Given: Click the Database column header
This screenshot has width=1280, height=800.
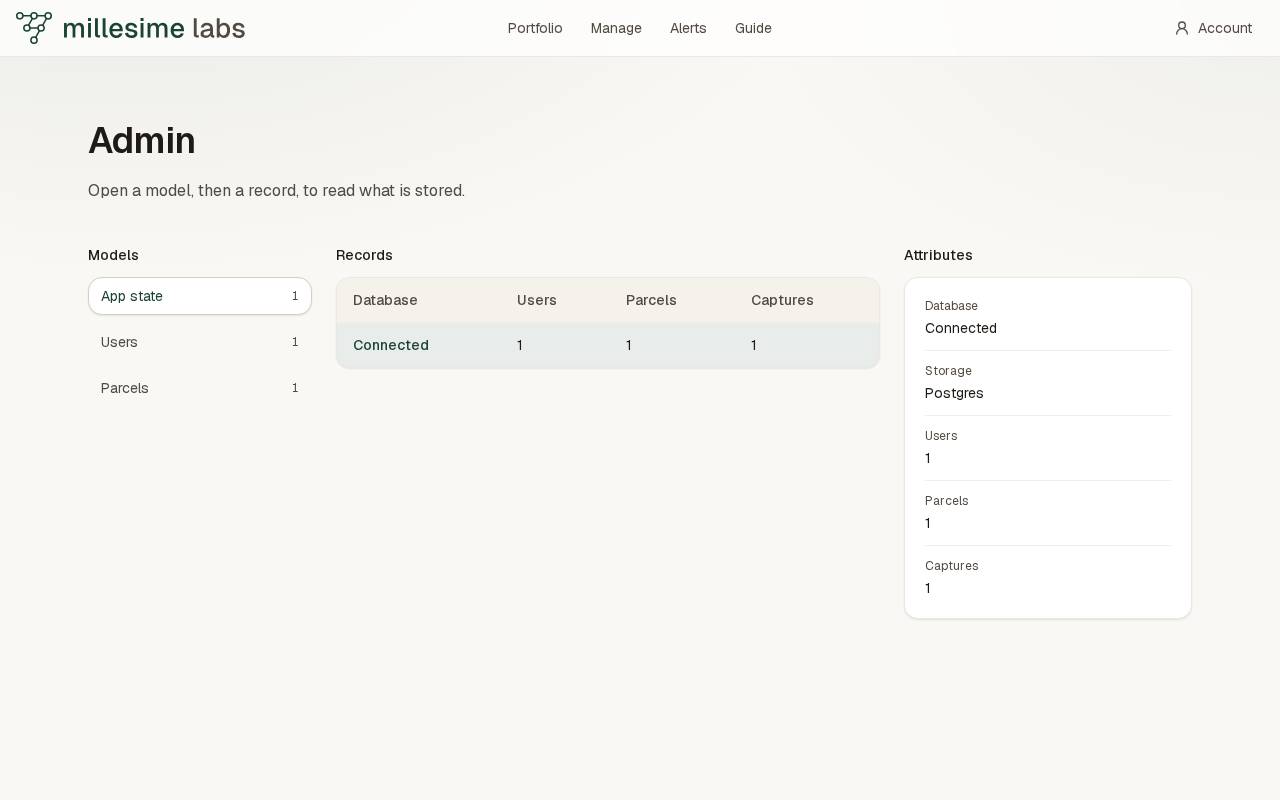Looking at the screenshot, I should (x=385, y=300).
